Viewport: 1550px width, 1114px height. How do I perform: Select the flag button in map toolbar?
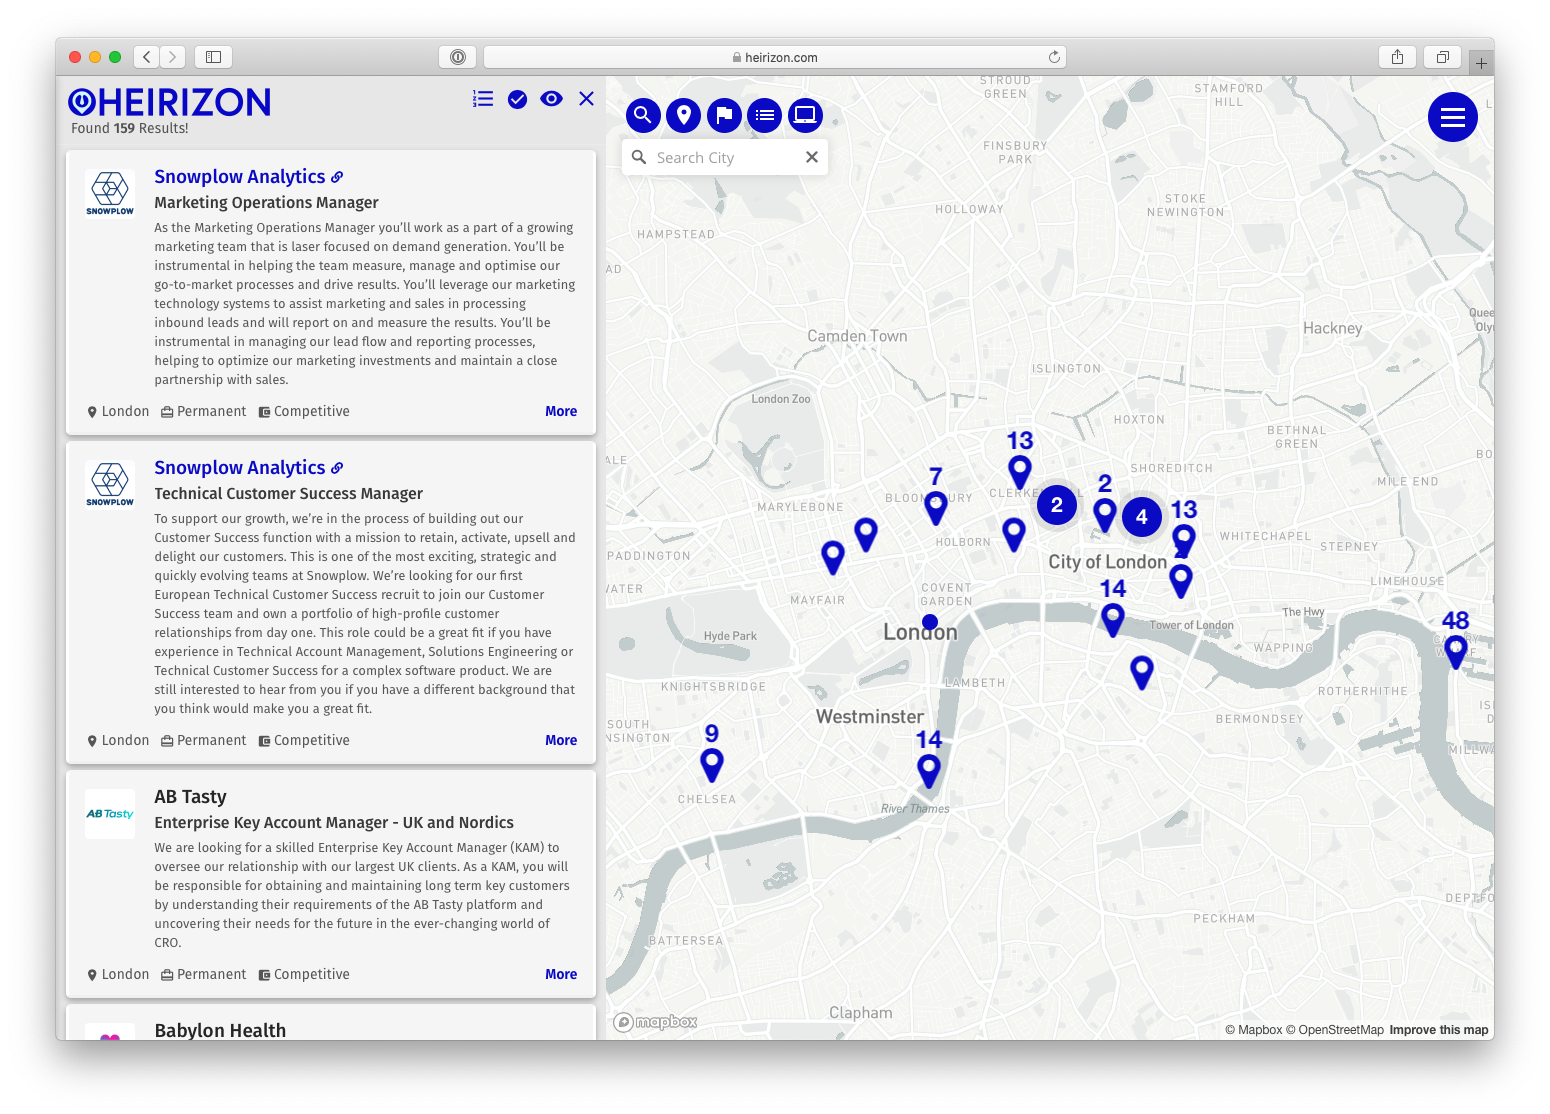coord(724,115)
